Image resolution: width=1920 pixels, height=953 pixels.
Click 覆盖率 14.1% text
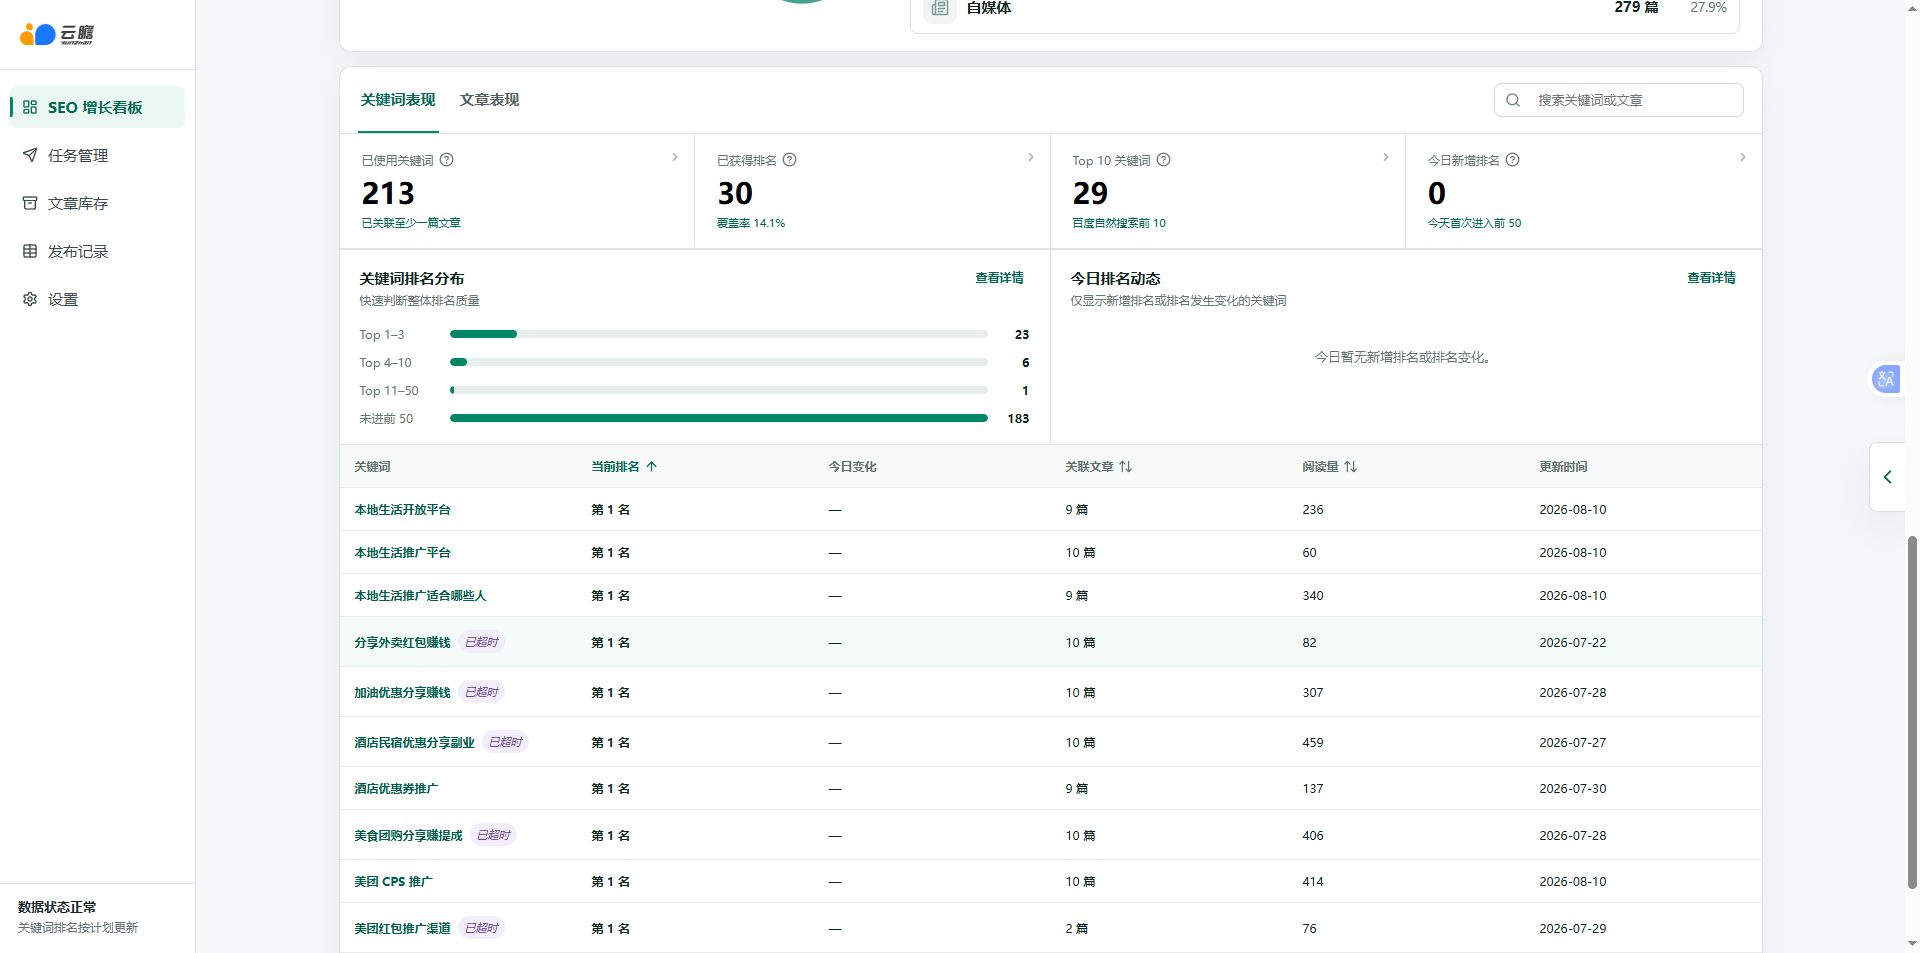pos(751,223)
